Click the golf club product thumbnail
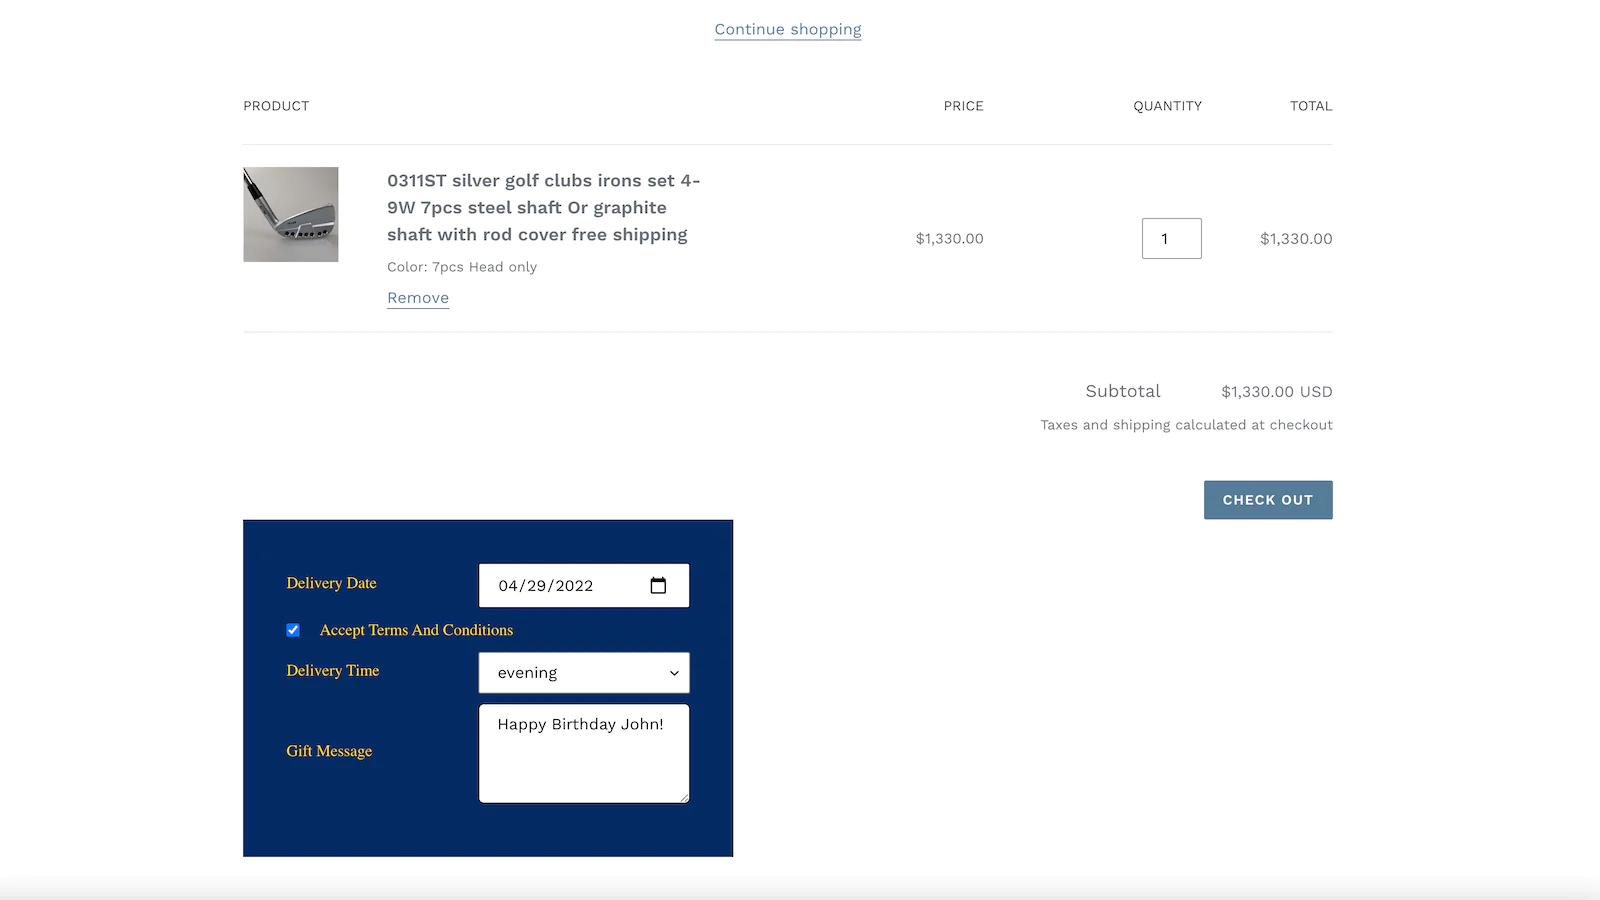1600x900 pixels. coord(290,214)
